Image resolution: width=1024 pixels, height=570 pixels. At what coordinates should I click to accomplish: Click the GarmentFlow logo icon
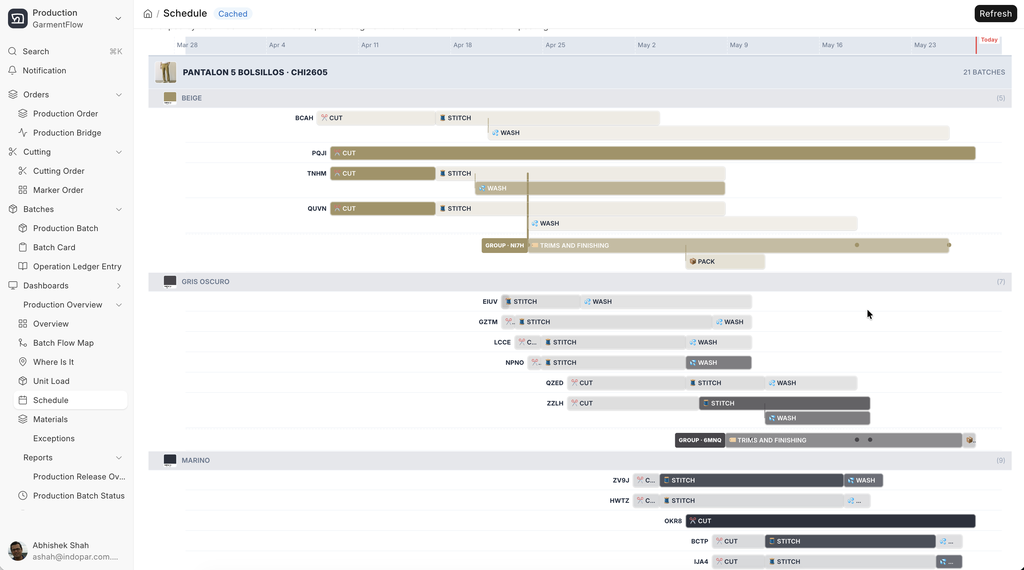coord(18,18)
